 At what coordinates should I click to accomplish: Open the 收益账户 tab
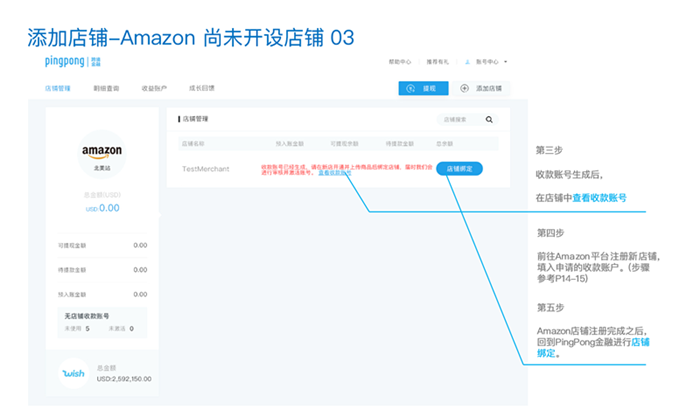point(154,88)
